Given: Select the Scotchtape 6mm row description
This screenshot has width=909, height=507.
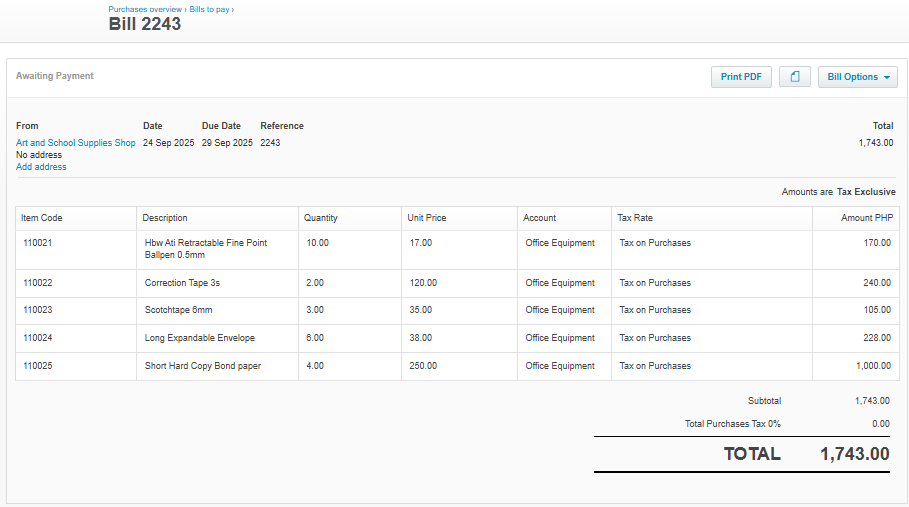Looking at the screenshot, I should (179, 310).
